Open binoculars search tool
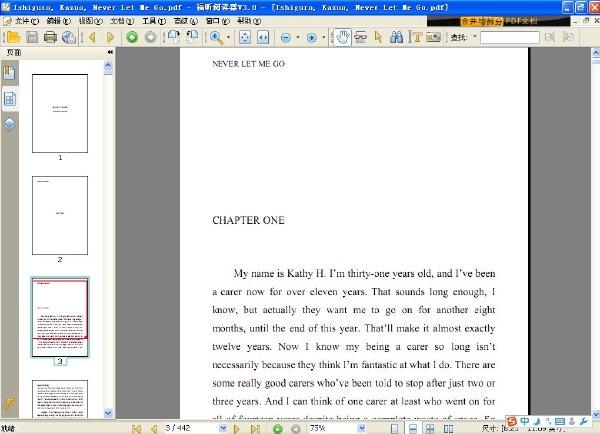 396,37
